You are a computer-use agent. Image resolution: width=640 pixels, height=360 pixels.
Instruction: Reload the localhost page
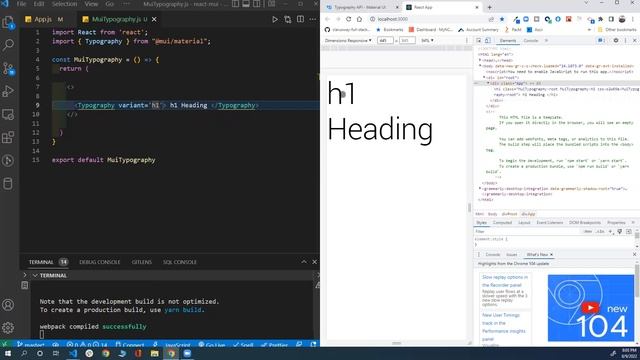tap(349, 19)
